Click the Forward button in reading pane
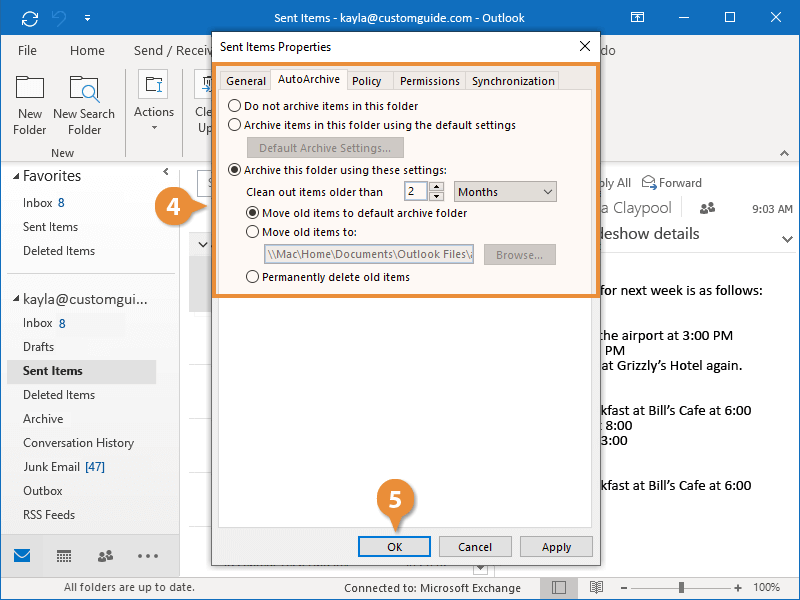Viewport: 800px width, 600px height. (671, 183)
